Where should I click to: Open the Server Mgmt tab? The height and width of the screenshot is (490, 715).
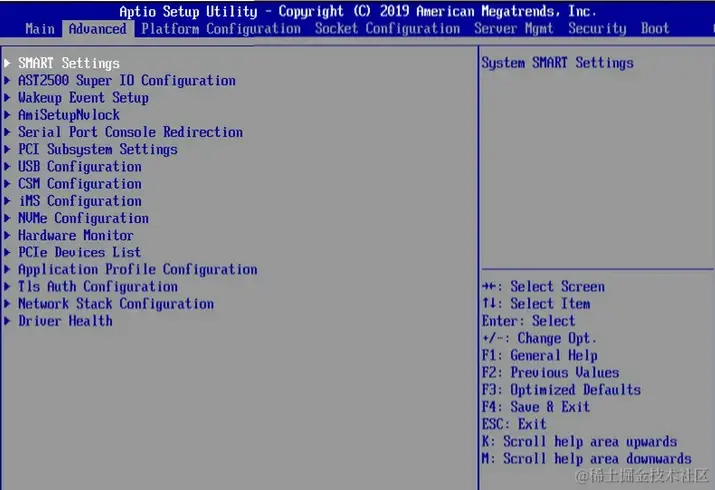pyautogui.click(x=513, y=29)
